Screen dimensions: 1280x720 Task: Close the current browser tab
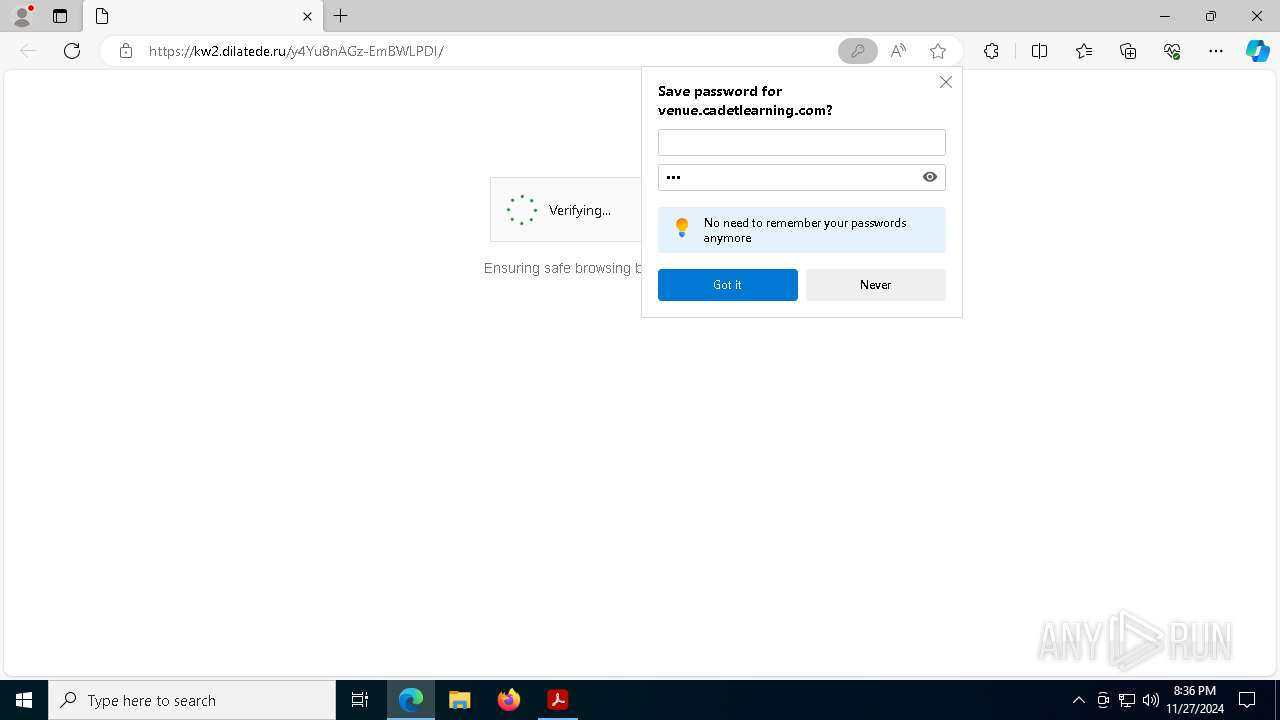click(x=307, y=16)
